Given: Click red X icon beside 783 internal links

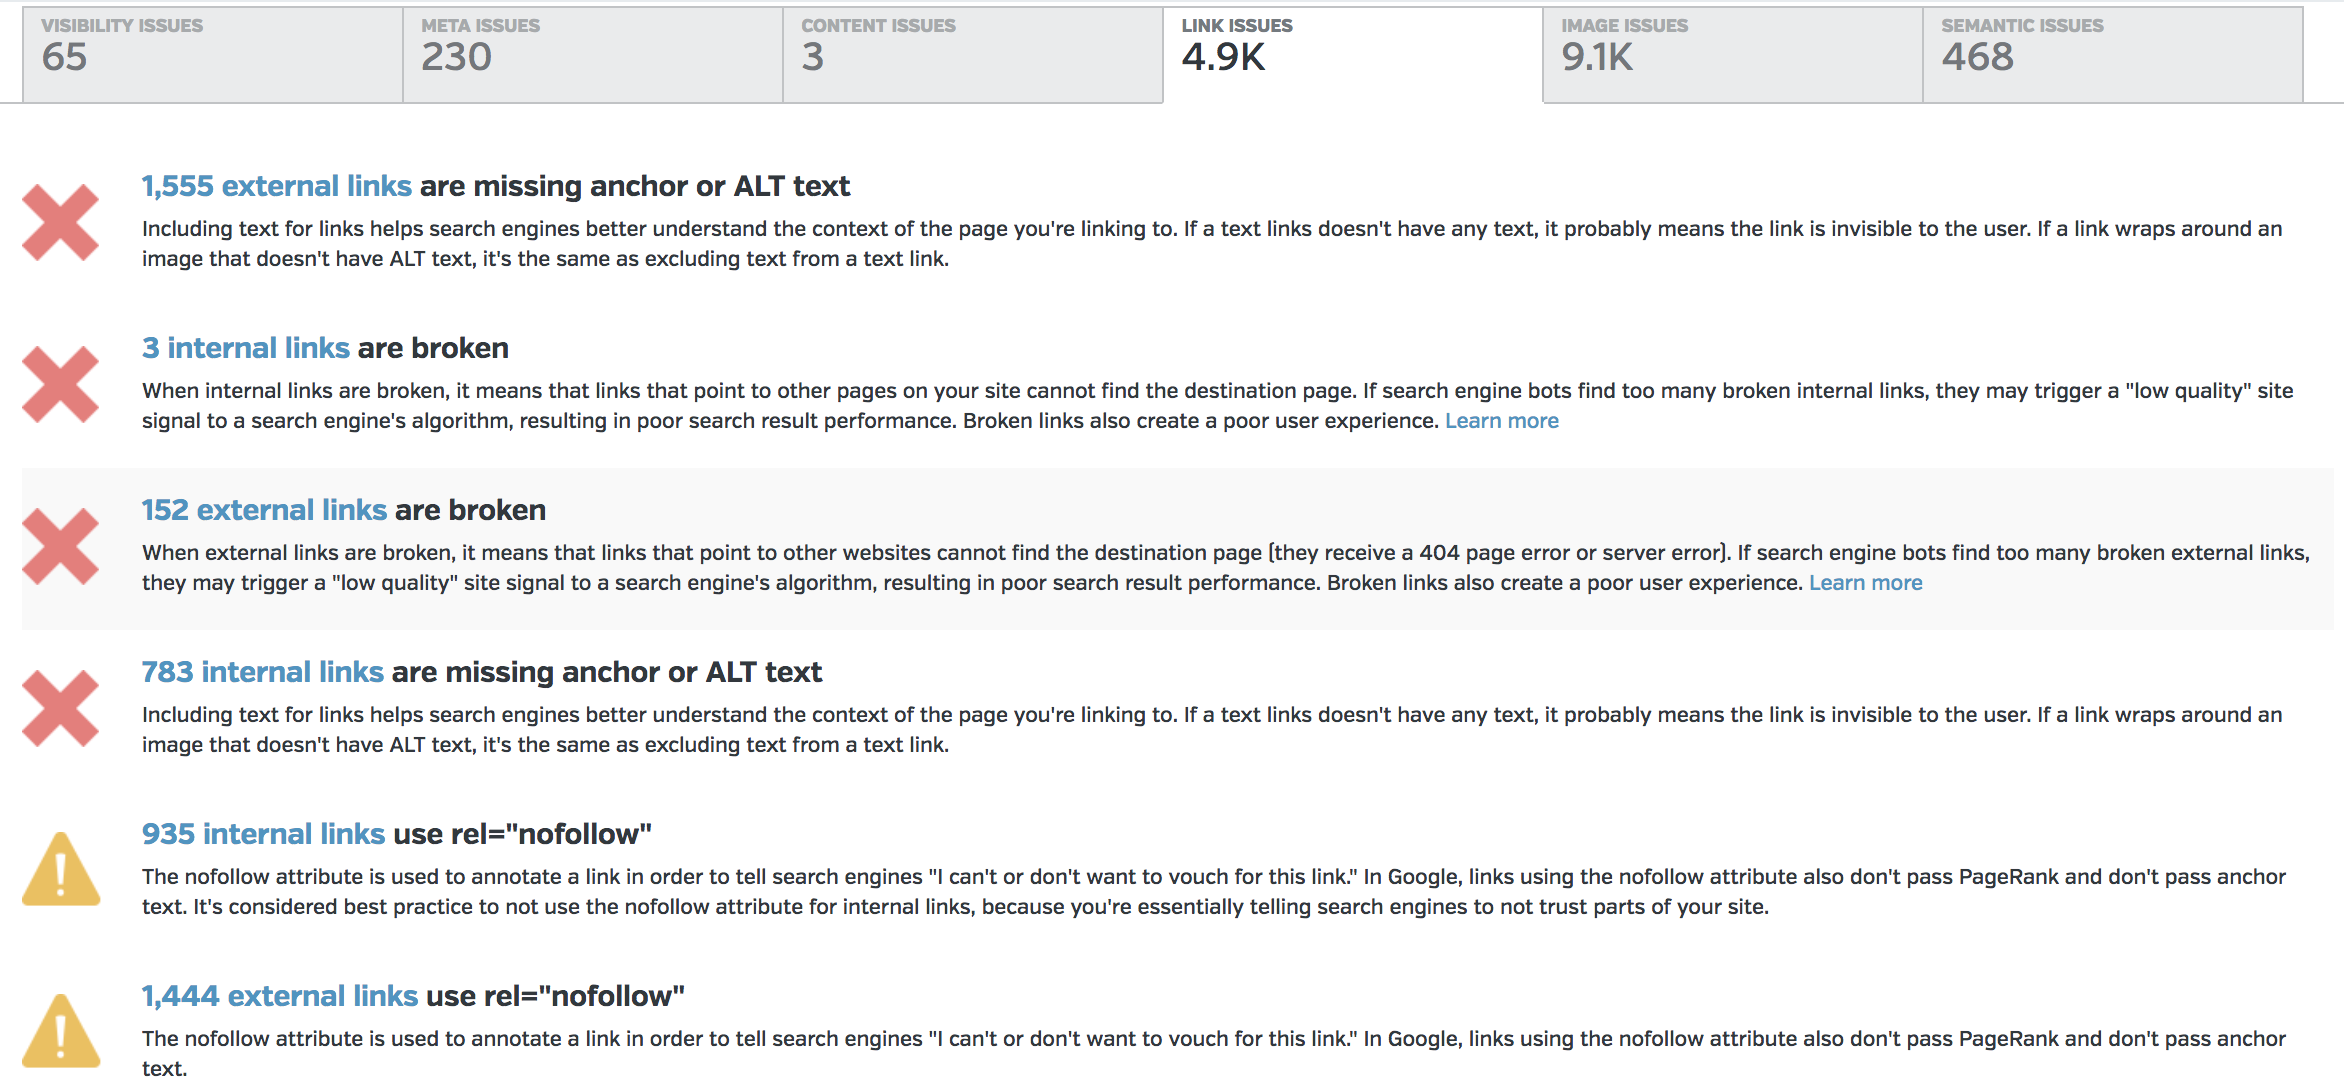Looking at the screenshot, I should (x=60, y=708).
